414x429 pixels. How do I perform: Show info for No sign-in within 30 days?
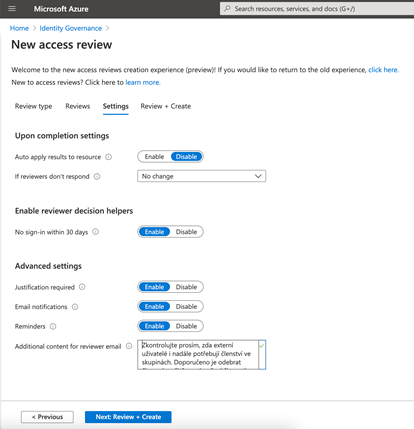pos(96,232)
